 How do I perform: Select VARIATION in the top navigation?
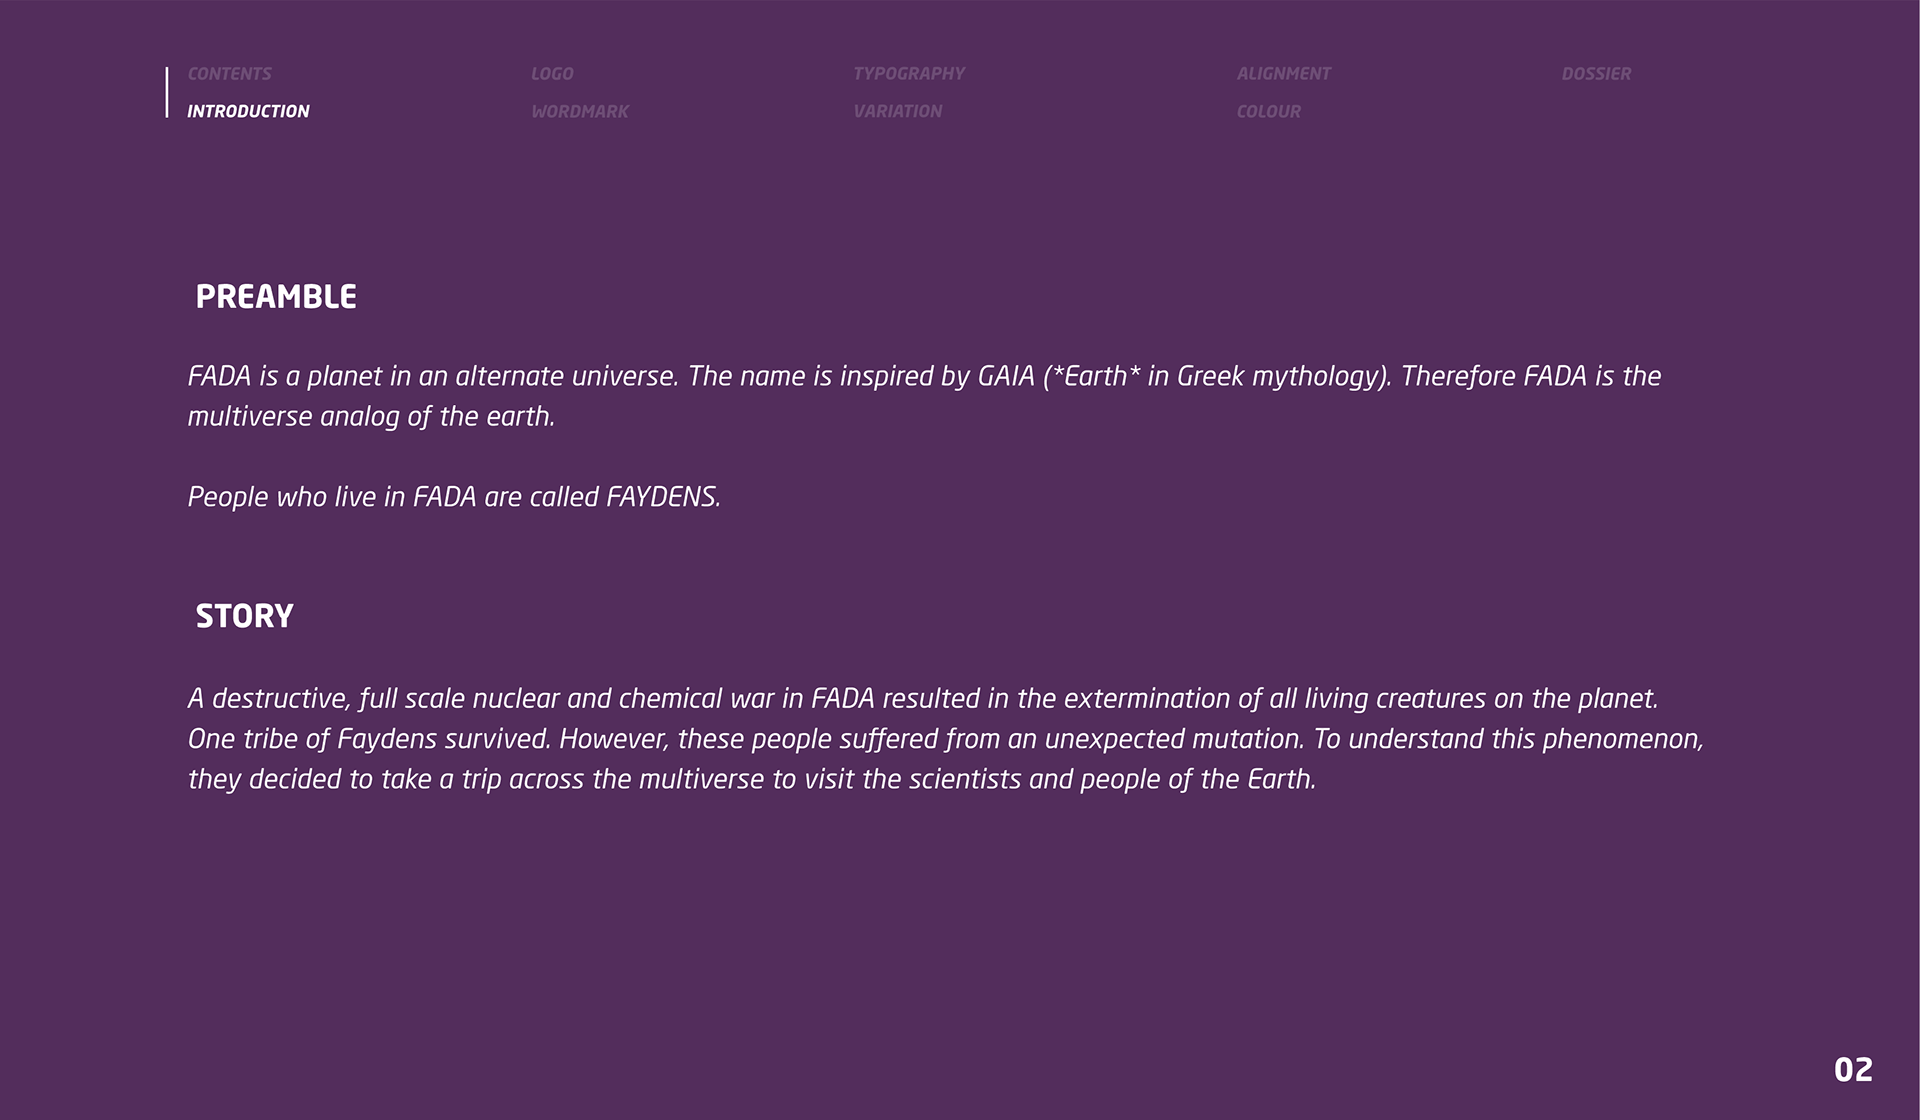pyautogui.click(x=897, y=111)
